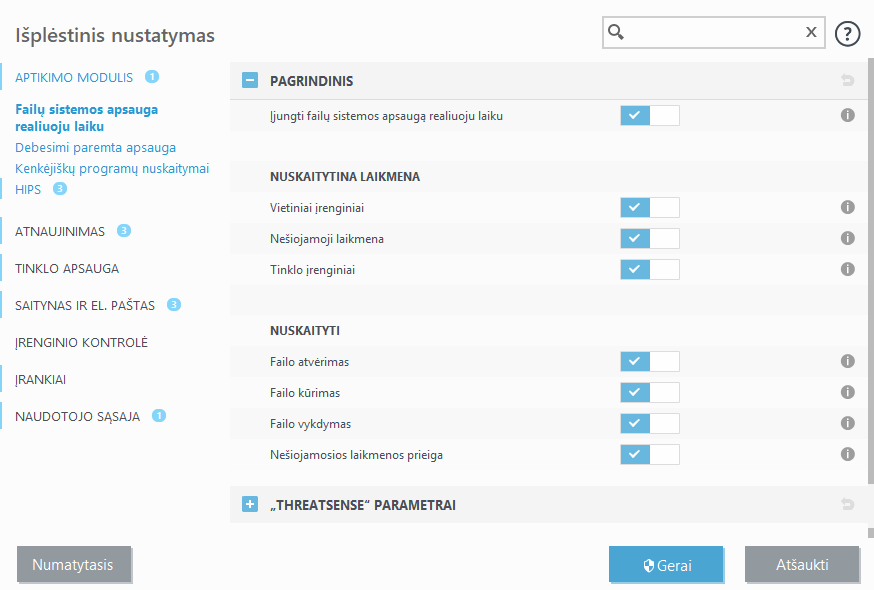Disable Failo vykdymas scanning

[x=647, y=423]
